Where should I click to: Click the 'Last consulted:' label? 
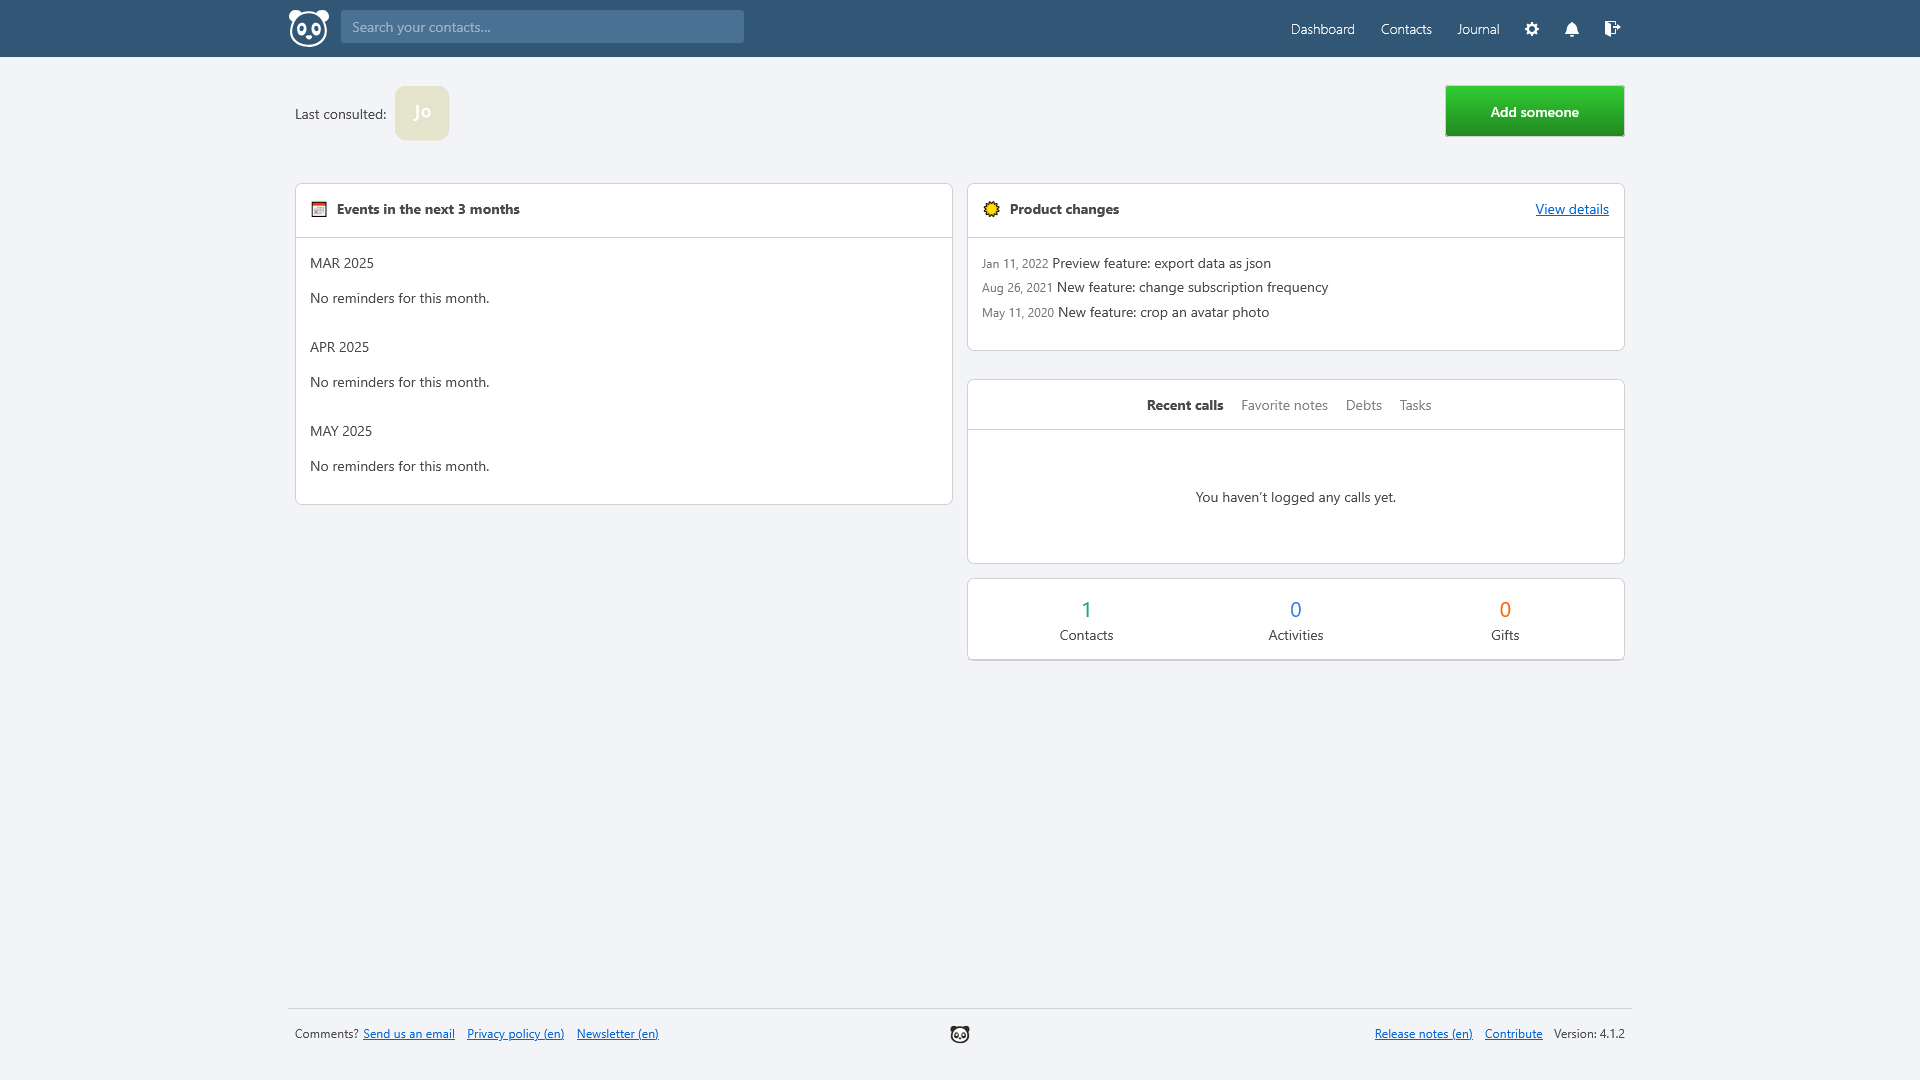coord(340,114)
